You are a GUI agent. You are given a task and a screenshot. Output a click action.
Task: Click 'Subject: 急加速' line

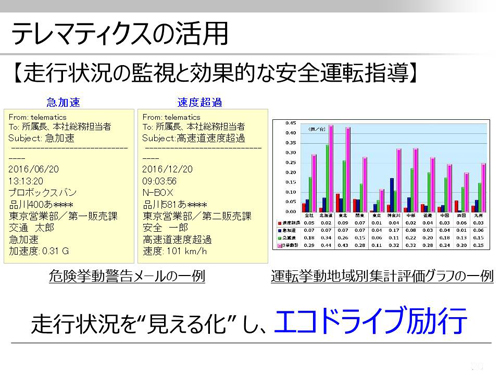tap(41, 138)
